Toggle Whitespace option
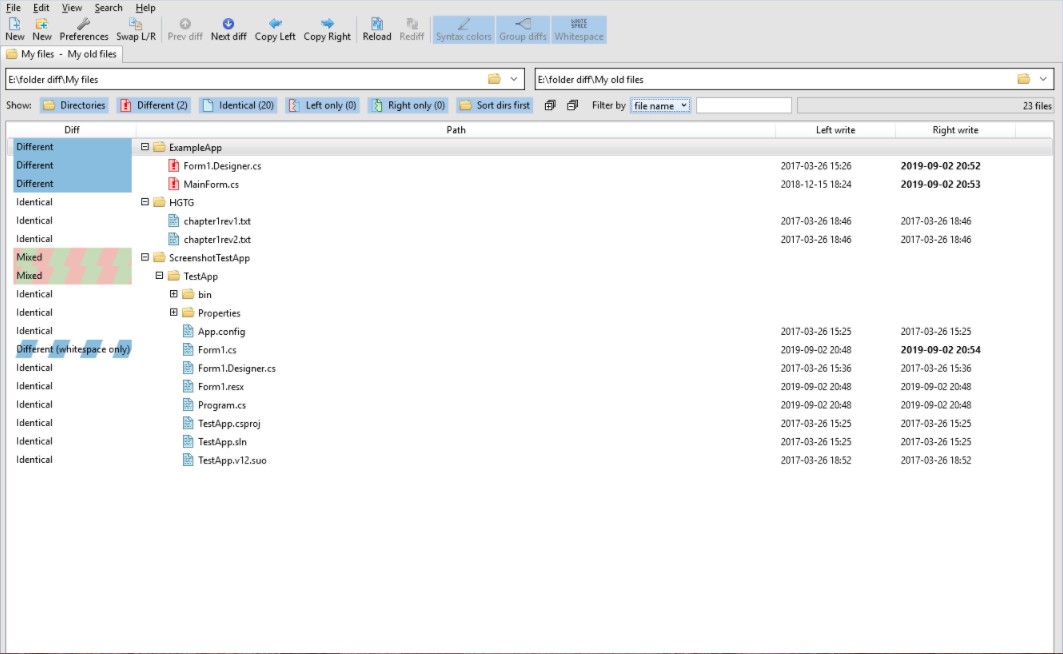This screenshot has width=1063, height=654. click(x=578, y=29)
